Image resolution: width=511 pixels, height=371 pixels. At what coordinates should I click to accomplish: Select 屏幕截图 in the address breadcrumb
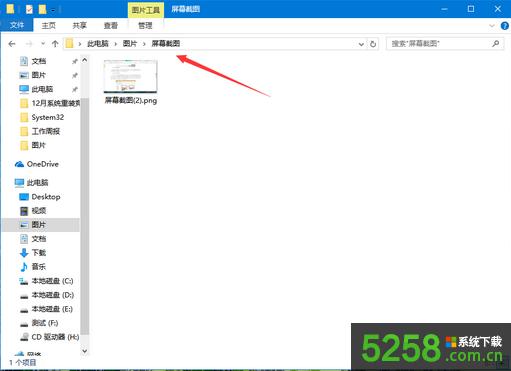166,44
